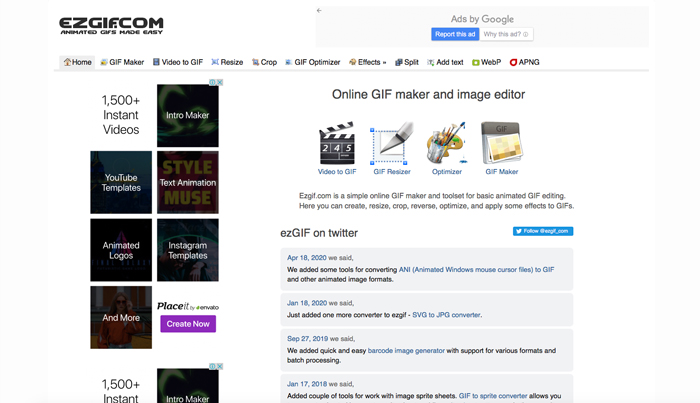Click the 1,500+ Instant Videos ad text
700x403 pixels.
click(x=121, y=115)
